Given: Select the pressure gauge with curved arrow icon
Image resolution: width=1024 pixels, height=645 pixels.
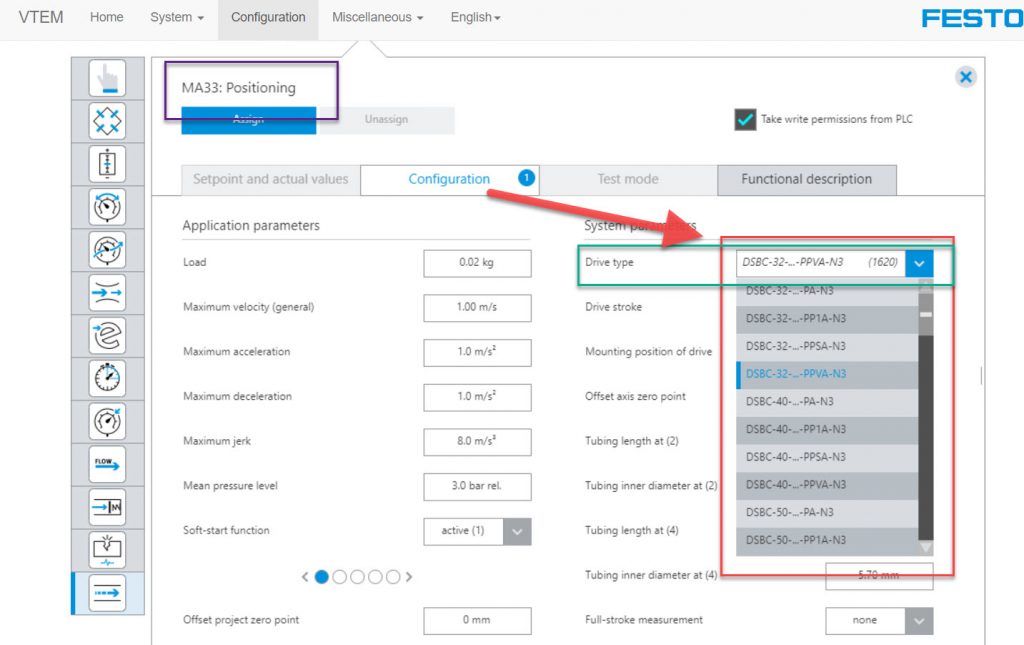Looking at the screenshot, I should click(107, 207).
